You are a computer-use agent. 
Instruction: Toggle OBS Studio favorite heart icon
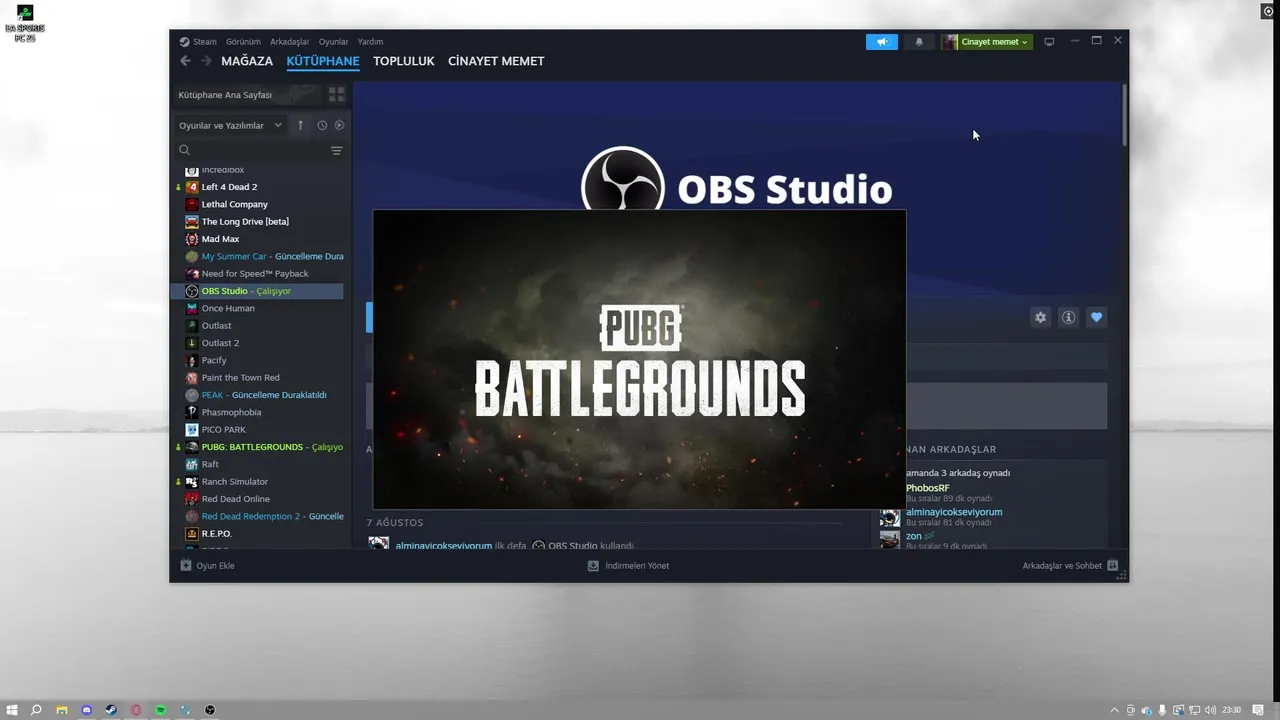click(1096, 317)
